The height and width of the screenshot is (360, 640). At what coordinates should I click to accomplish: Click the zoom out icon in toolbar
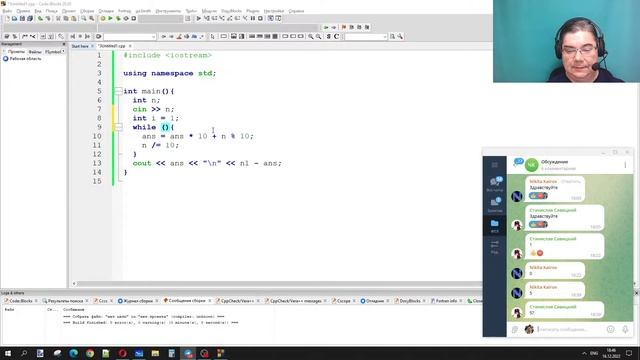point(318,36)
